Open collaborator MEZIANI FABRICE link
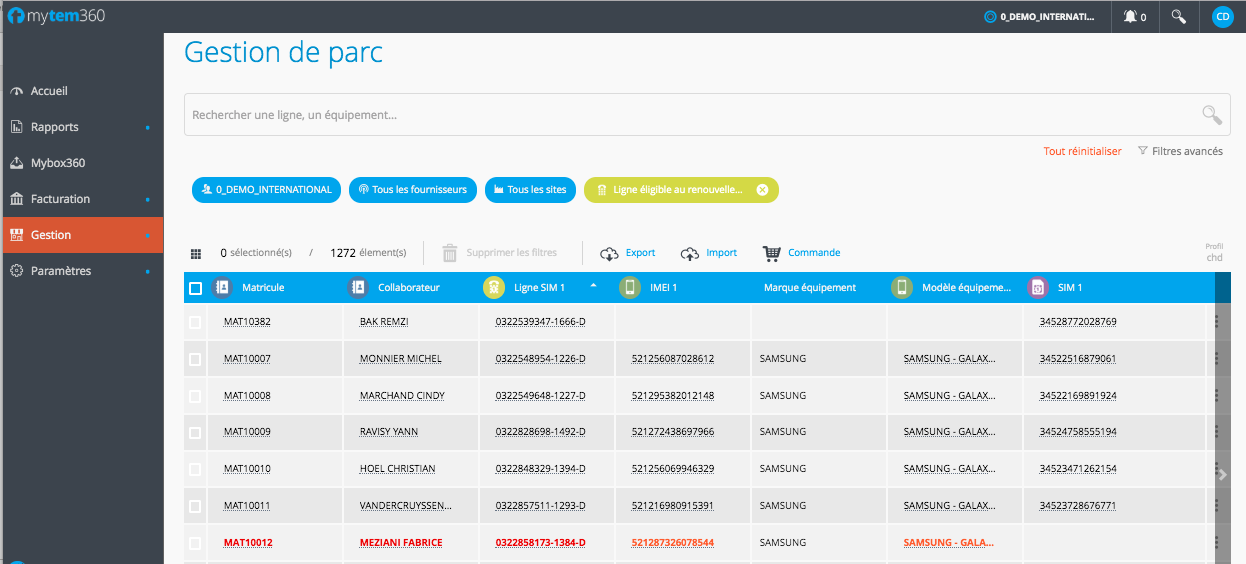This screenshot has height=564, width=1246. pos(400,543)
